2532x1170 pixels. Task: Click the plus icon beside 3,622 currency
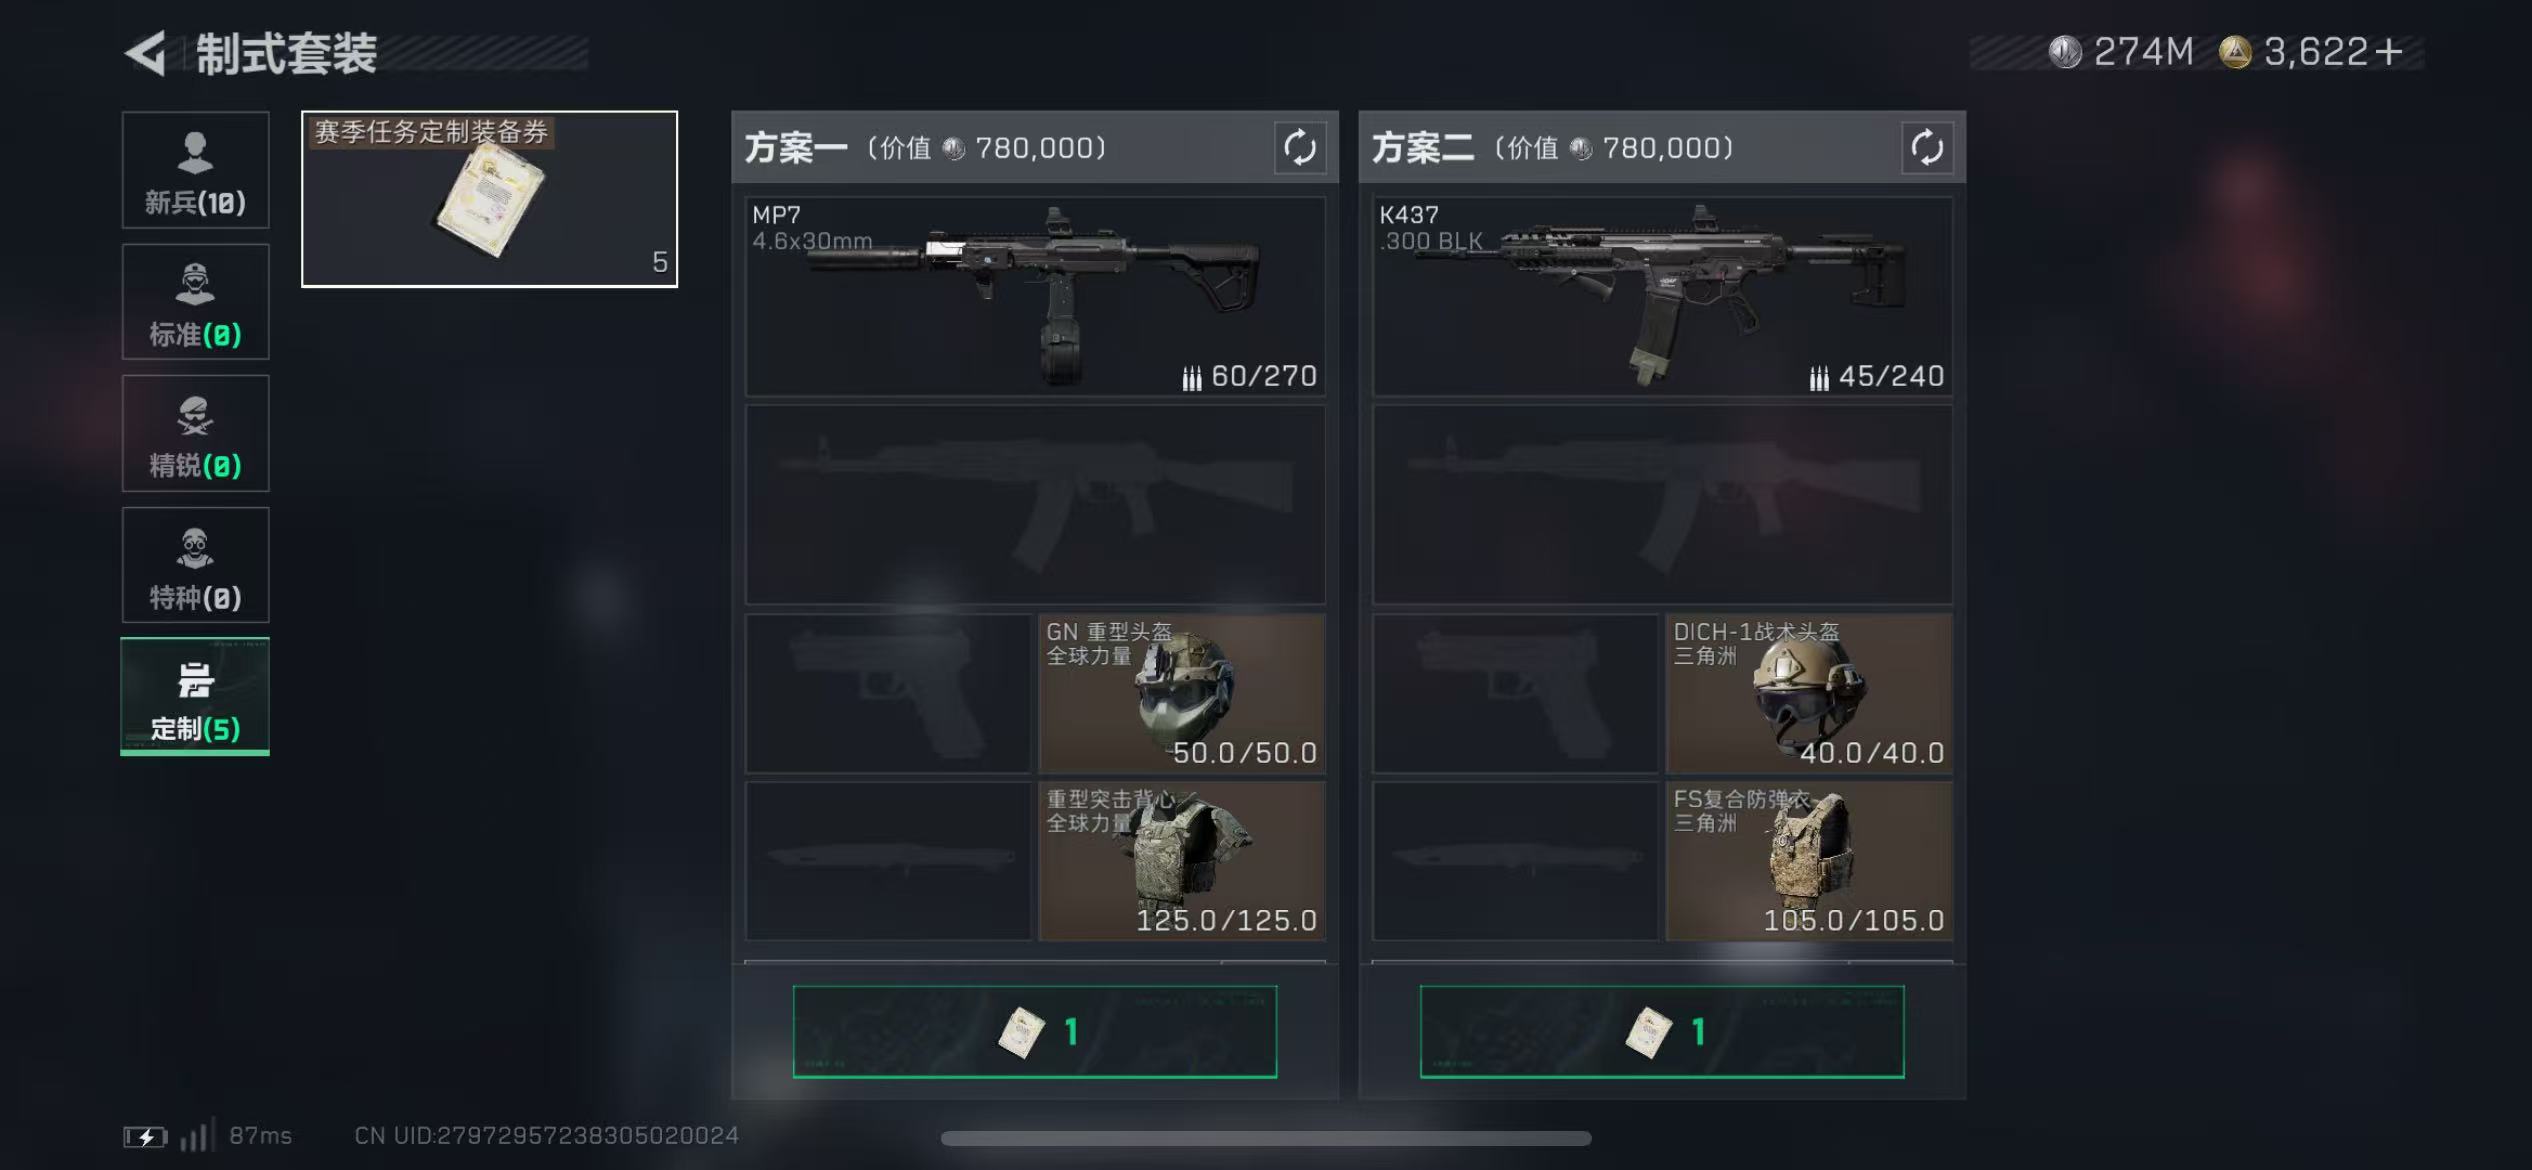(2388, 52)
